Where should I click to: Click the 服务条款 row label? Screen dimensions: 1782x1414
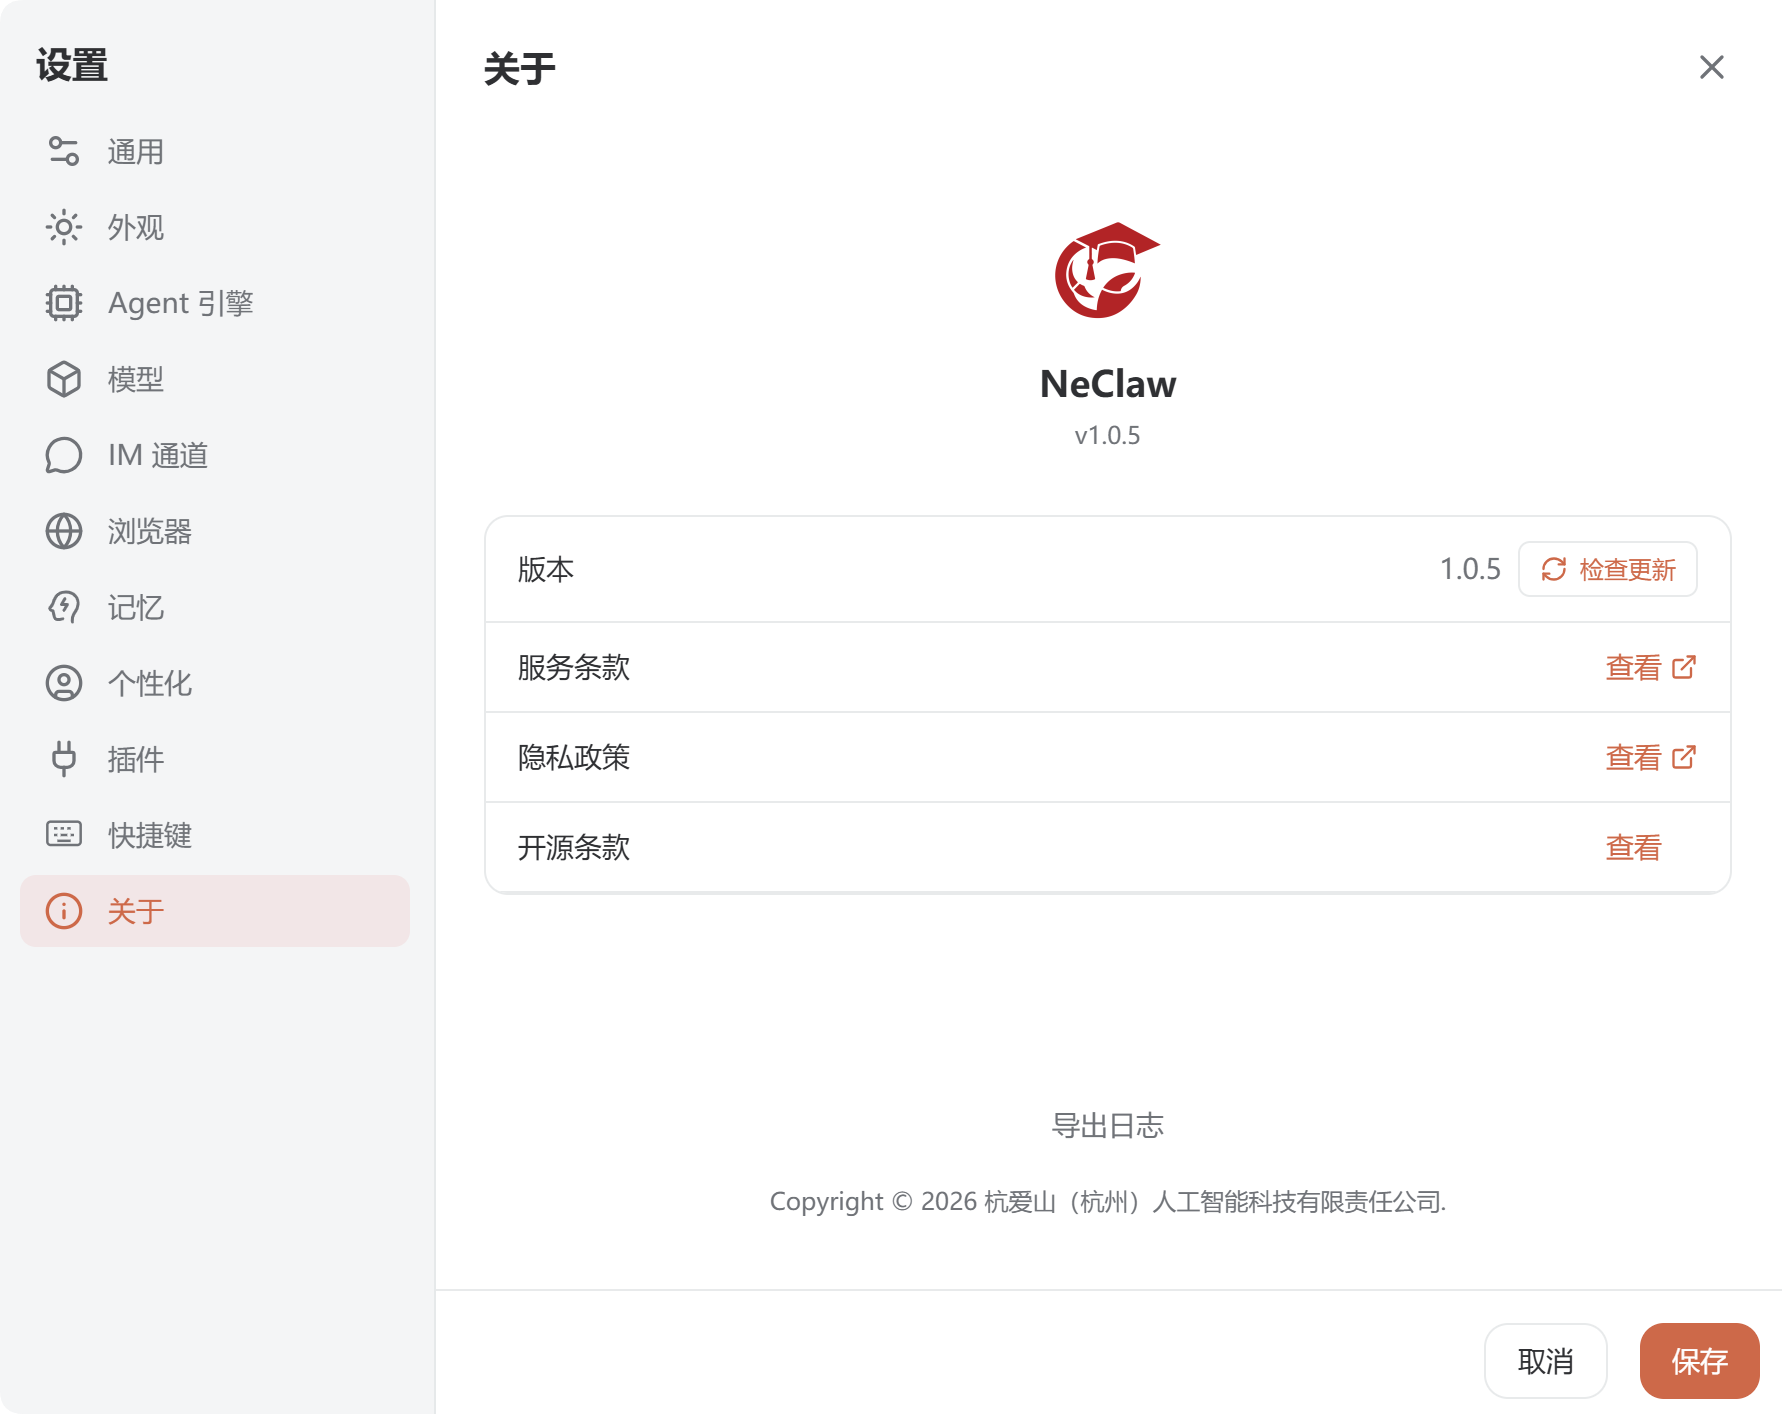(x=573, y=667)
